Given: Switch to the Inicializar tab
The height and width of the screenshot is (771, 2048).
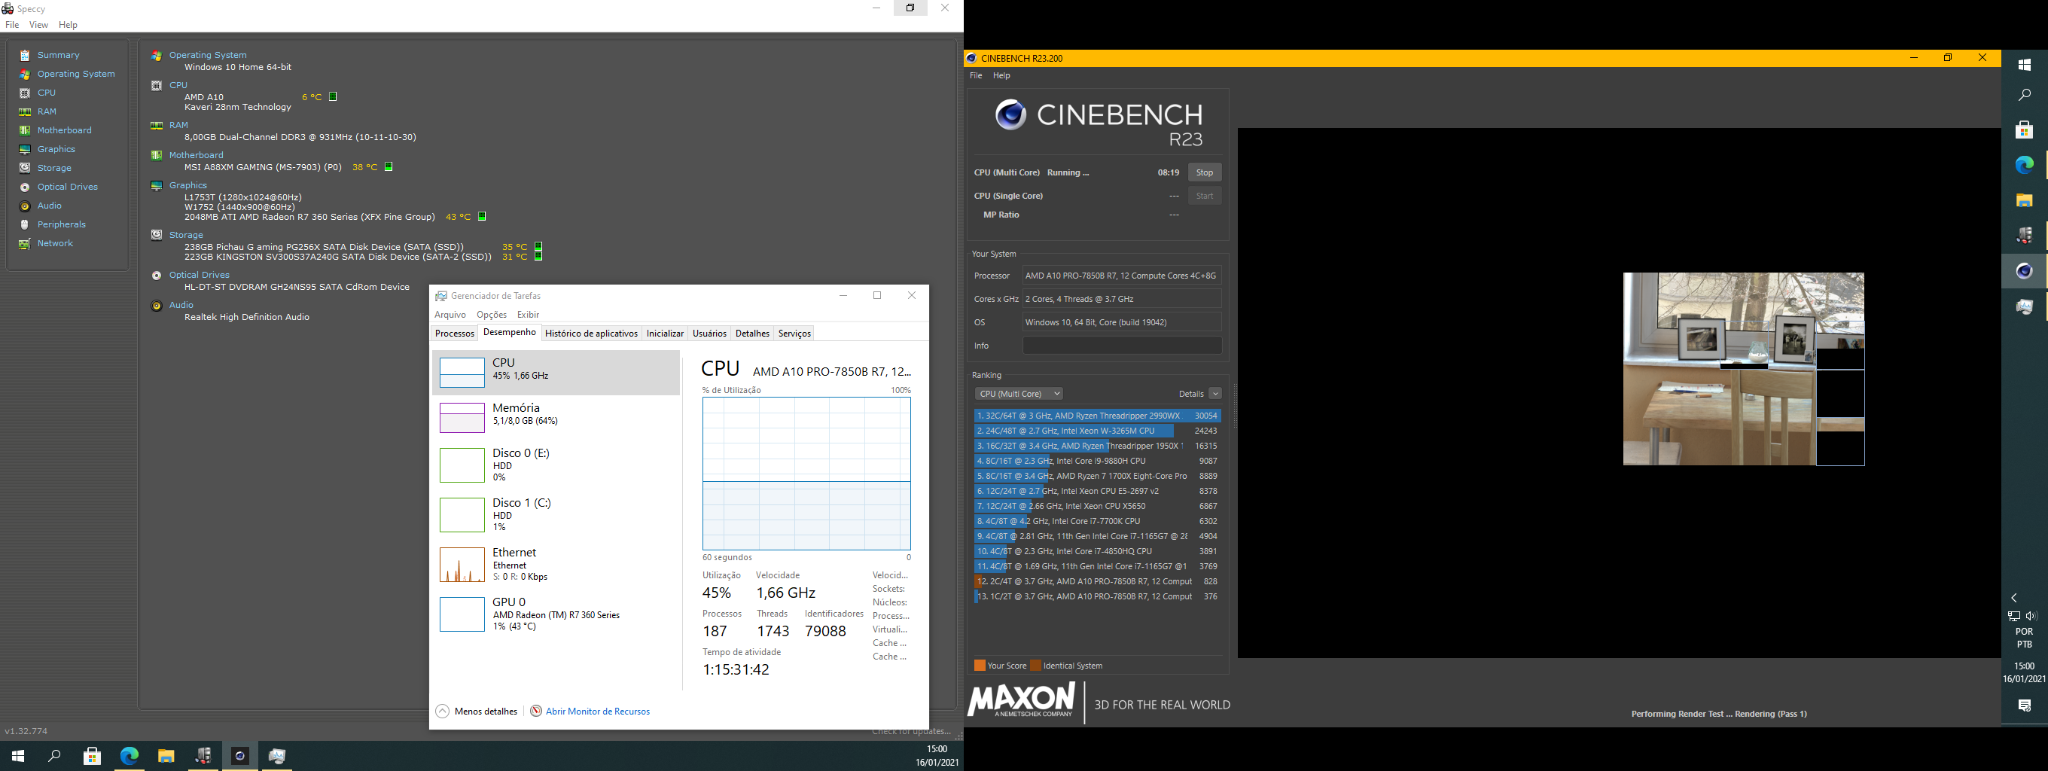Looking at the screenshot, I should (x=665, y=334).
